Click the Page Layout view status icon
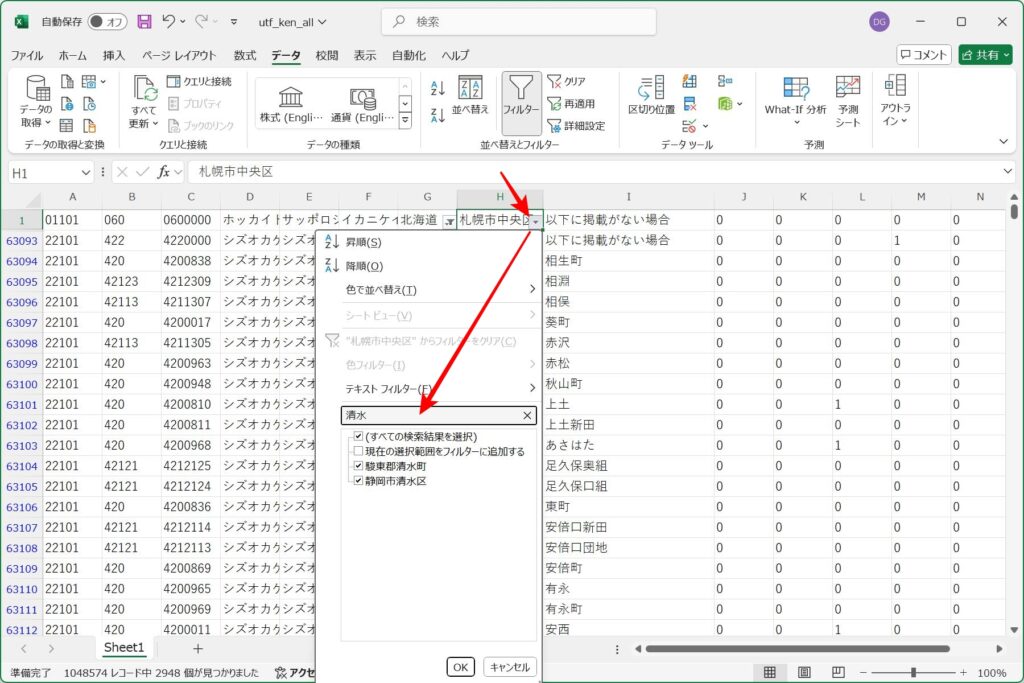 [x=804, y=672]
